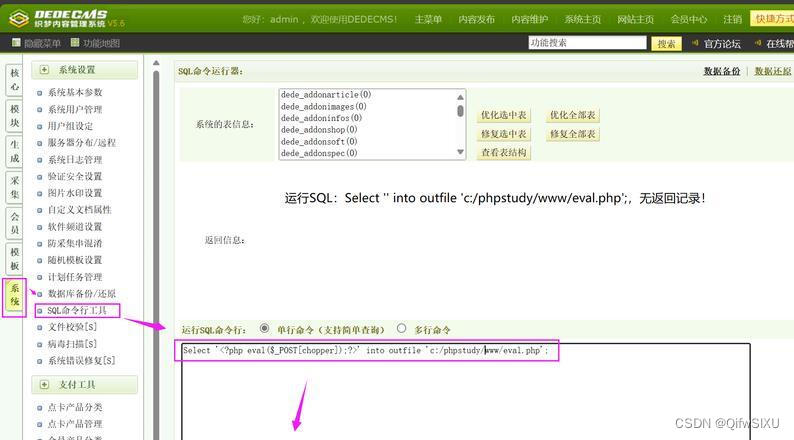794x440 pixels.
Task: Open 验证安全设置 menu item
Action: click(x=75, y=176)
